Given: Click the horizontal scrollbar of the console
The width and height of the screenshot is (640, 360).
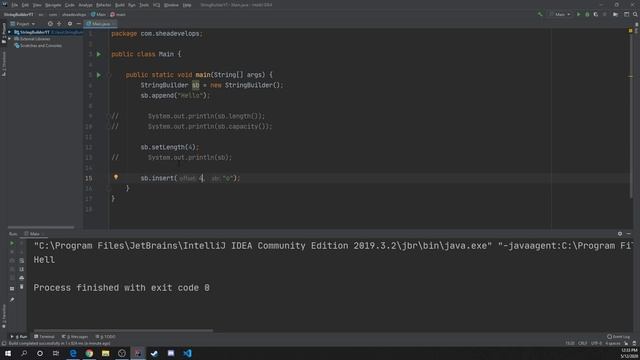Looking at the screenshot, I should coord(123,331).
